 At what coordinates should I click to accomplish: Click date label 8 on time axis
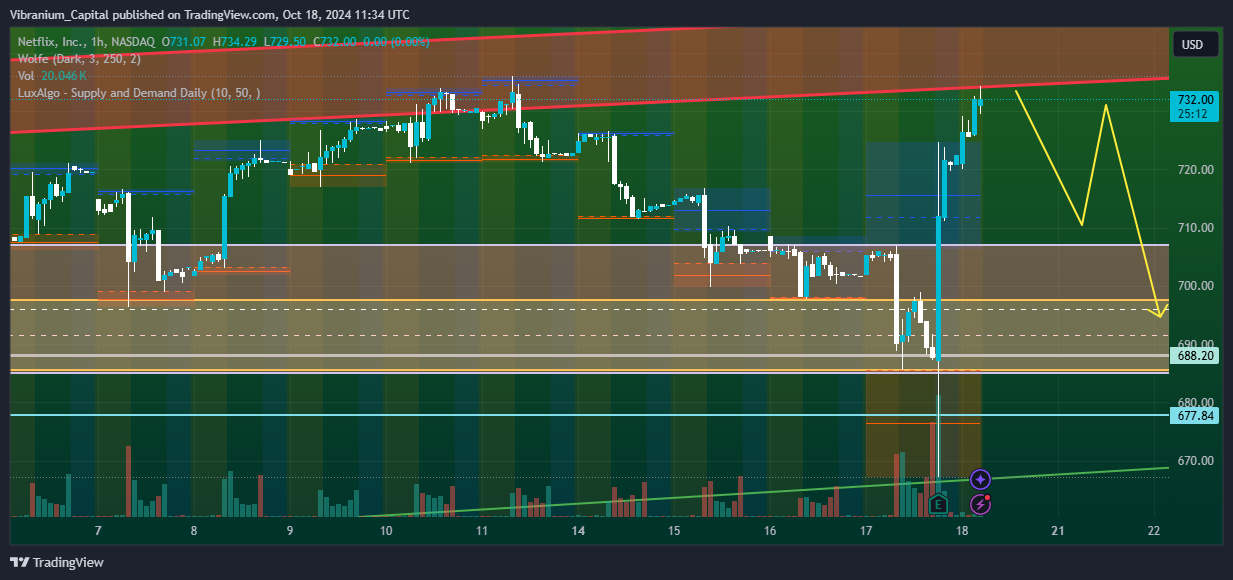[x=193, y=531]
